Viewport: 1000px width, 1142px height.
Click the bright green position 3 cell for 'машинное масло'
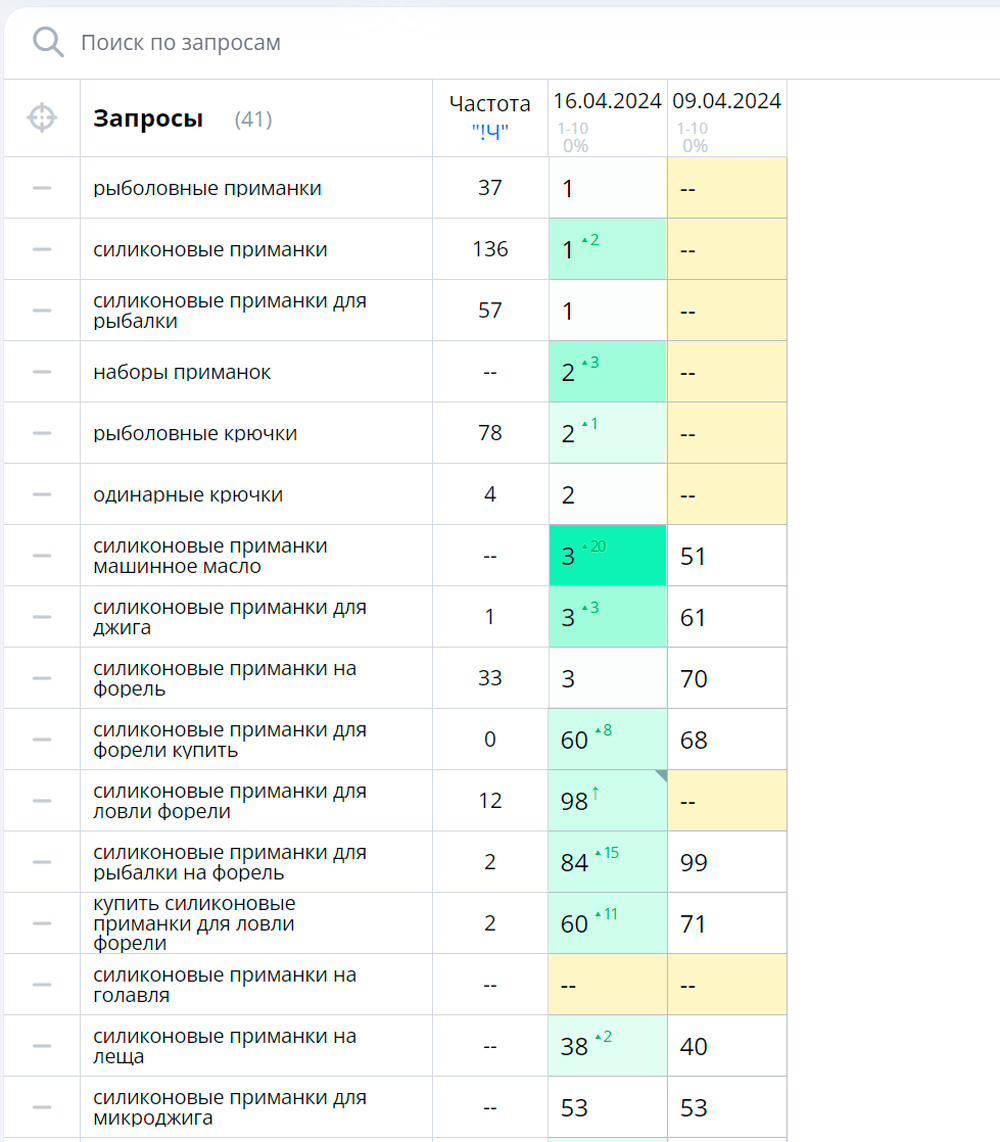click(607, 556)
